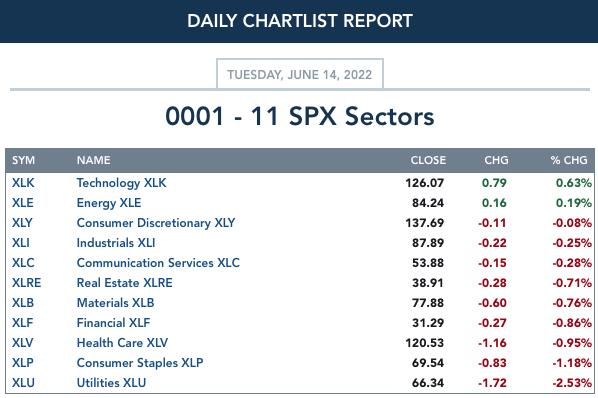
Task: Open the XLK symbol link
Action: [x=23, y=183]
